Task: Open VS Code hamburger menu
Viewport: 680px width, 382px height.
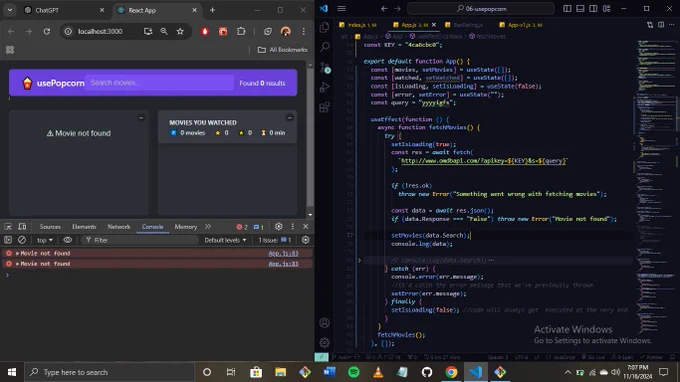Action: point(341,8)
